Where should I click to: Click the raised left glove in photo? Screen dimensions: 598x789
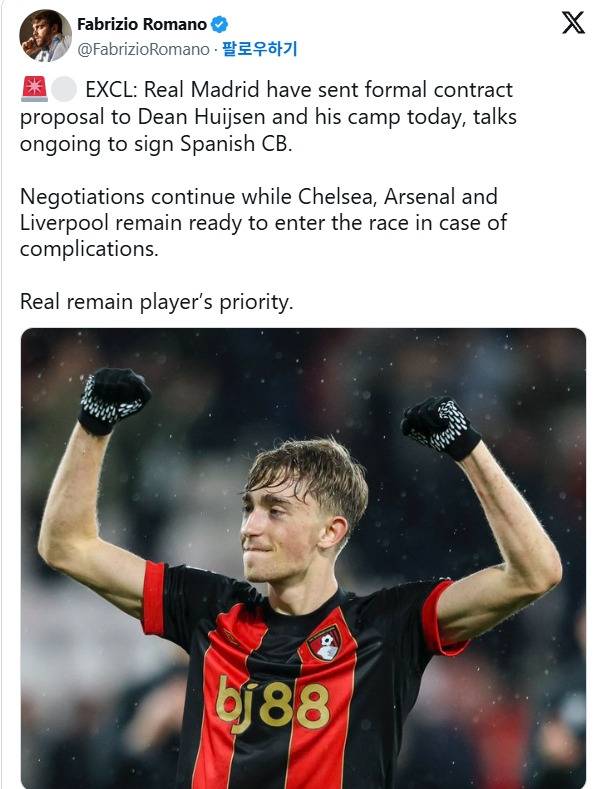point(114,401)
